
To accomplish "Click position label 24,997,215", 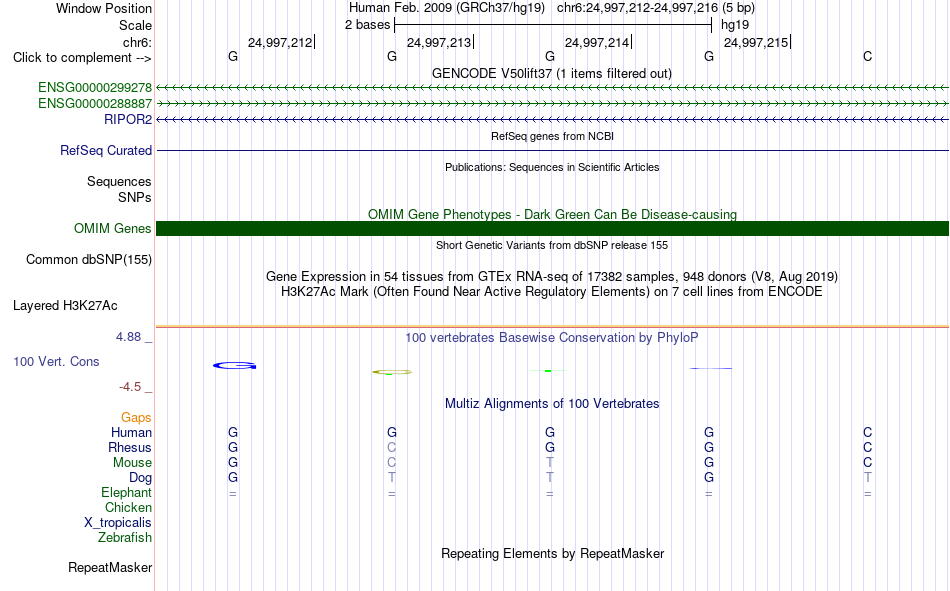I will click(x=756, y=42).
